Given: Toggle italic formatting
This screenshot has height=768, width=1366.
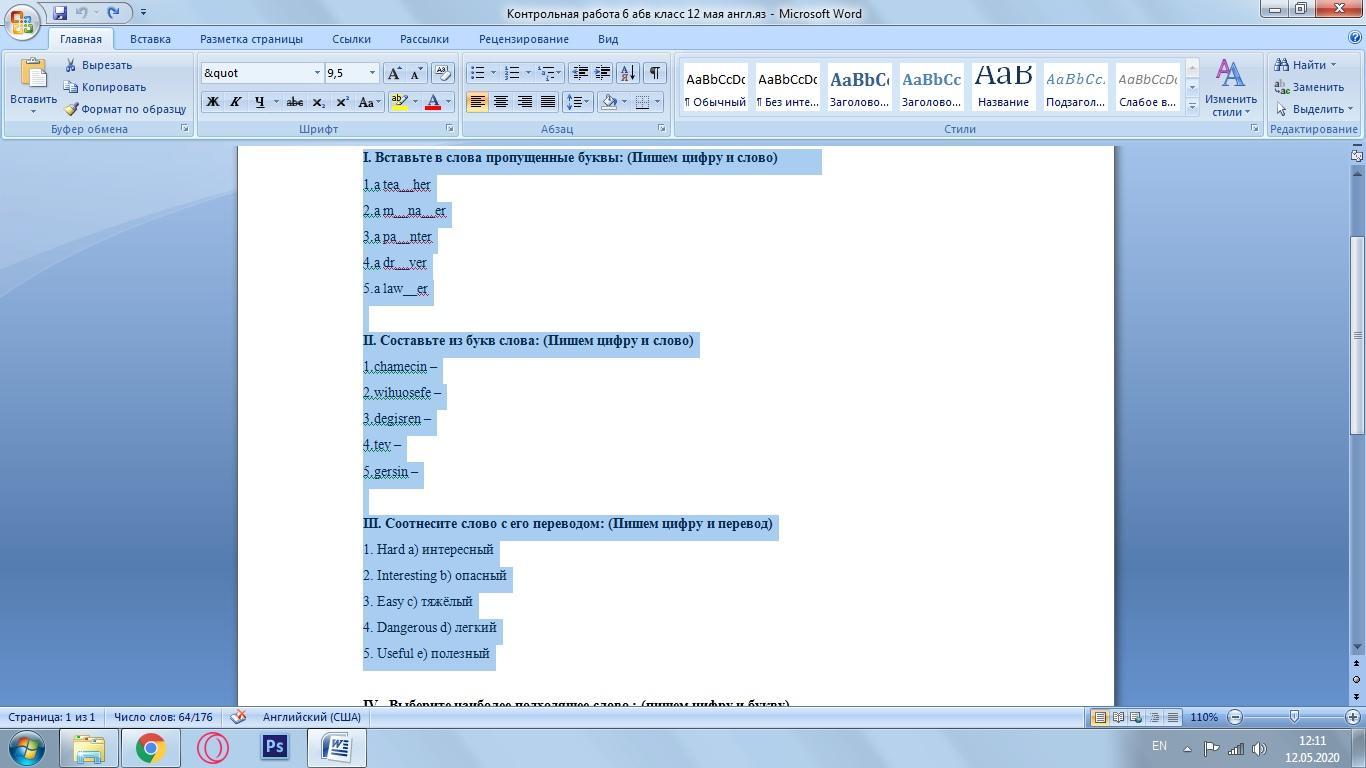Looking at the screenshot, I should (236, 102).
